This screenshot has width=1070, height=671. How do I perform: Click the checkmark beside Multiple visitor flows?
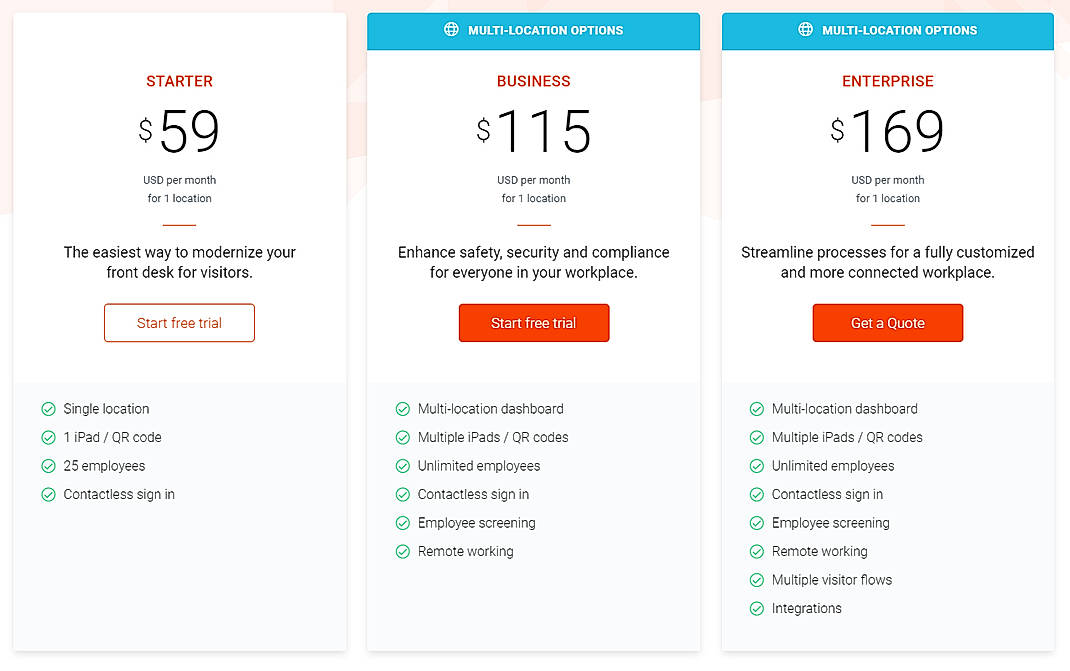click(757, 580)
